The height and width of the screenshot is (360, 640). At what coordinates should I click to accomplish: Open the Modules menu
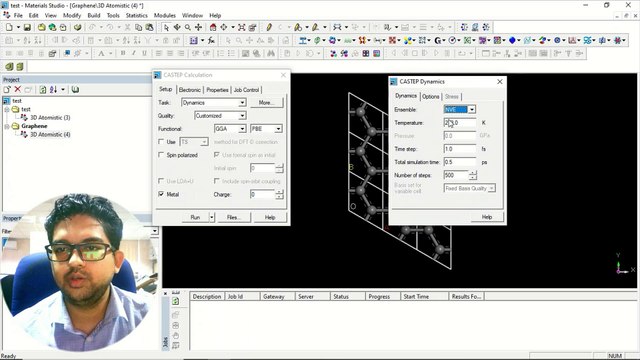pos(164,15)
